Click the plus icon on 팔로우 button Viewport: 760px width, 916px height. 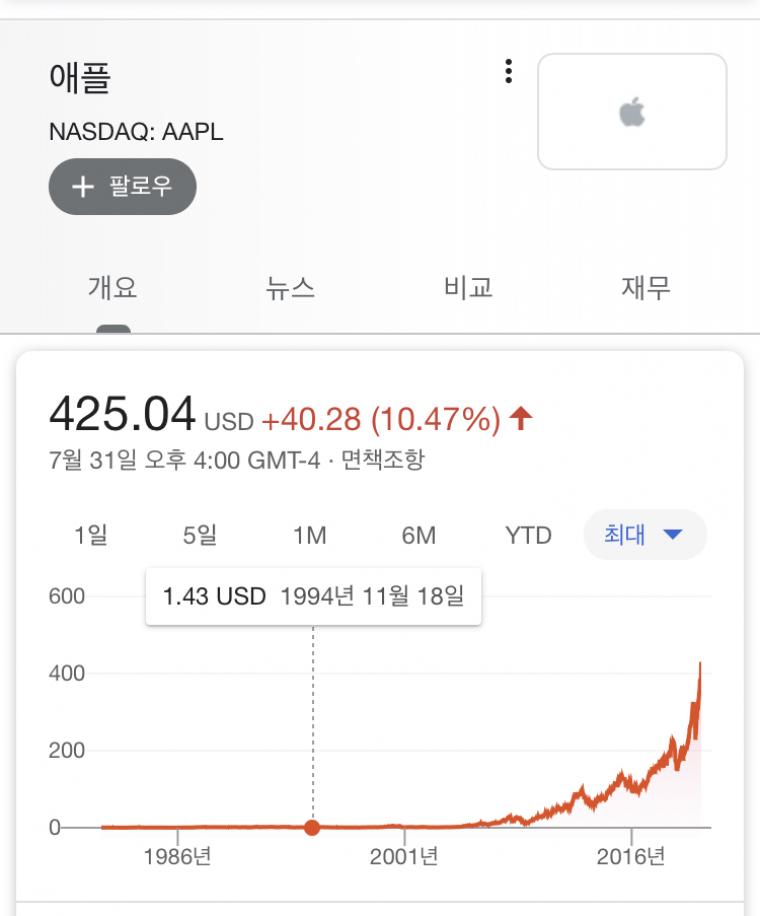(x=83, y=187)
